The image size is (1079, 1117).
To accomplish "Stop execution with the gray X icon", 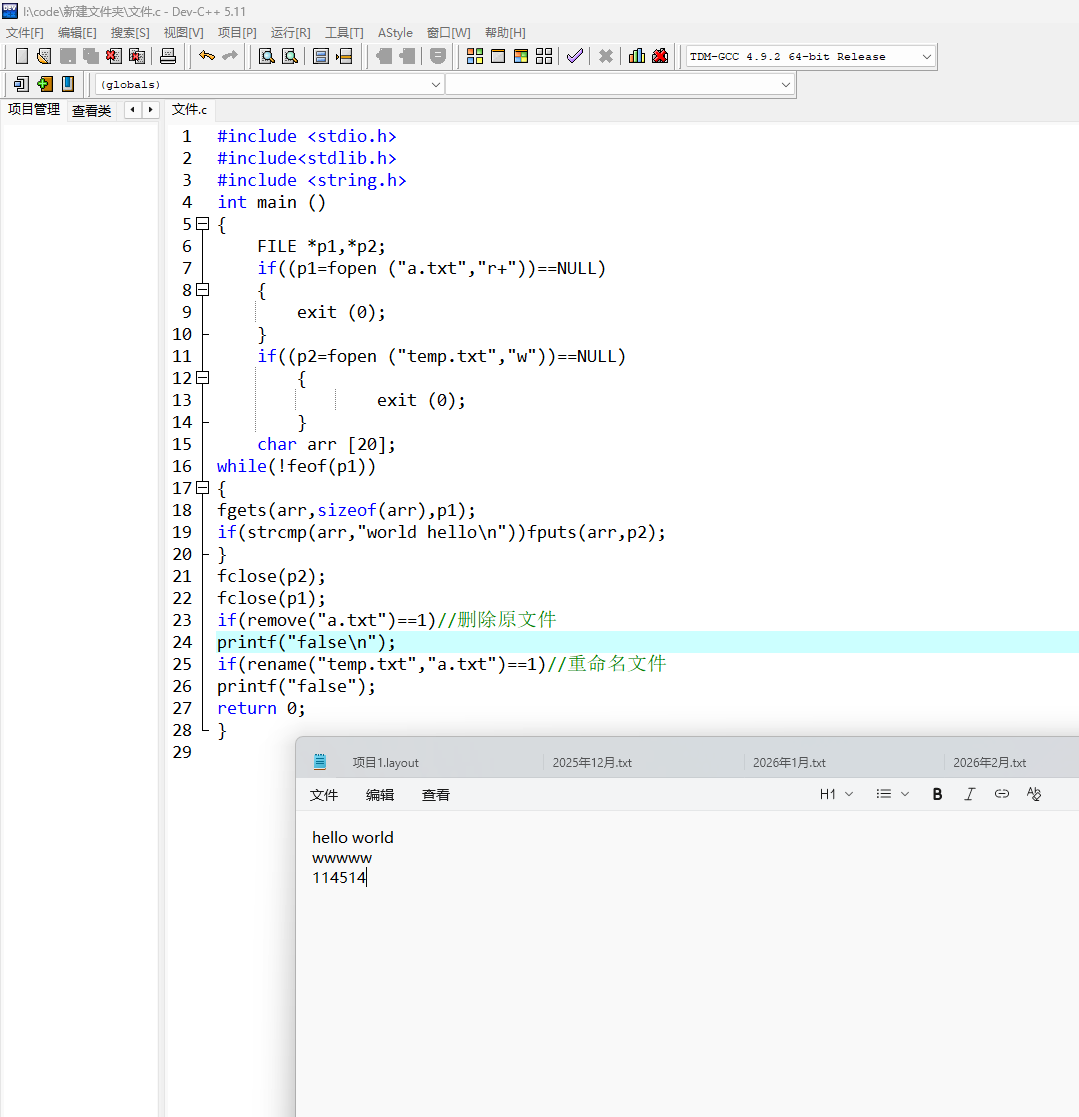I will point(606,56).
